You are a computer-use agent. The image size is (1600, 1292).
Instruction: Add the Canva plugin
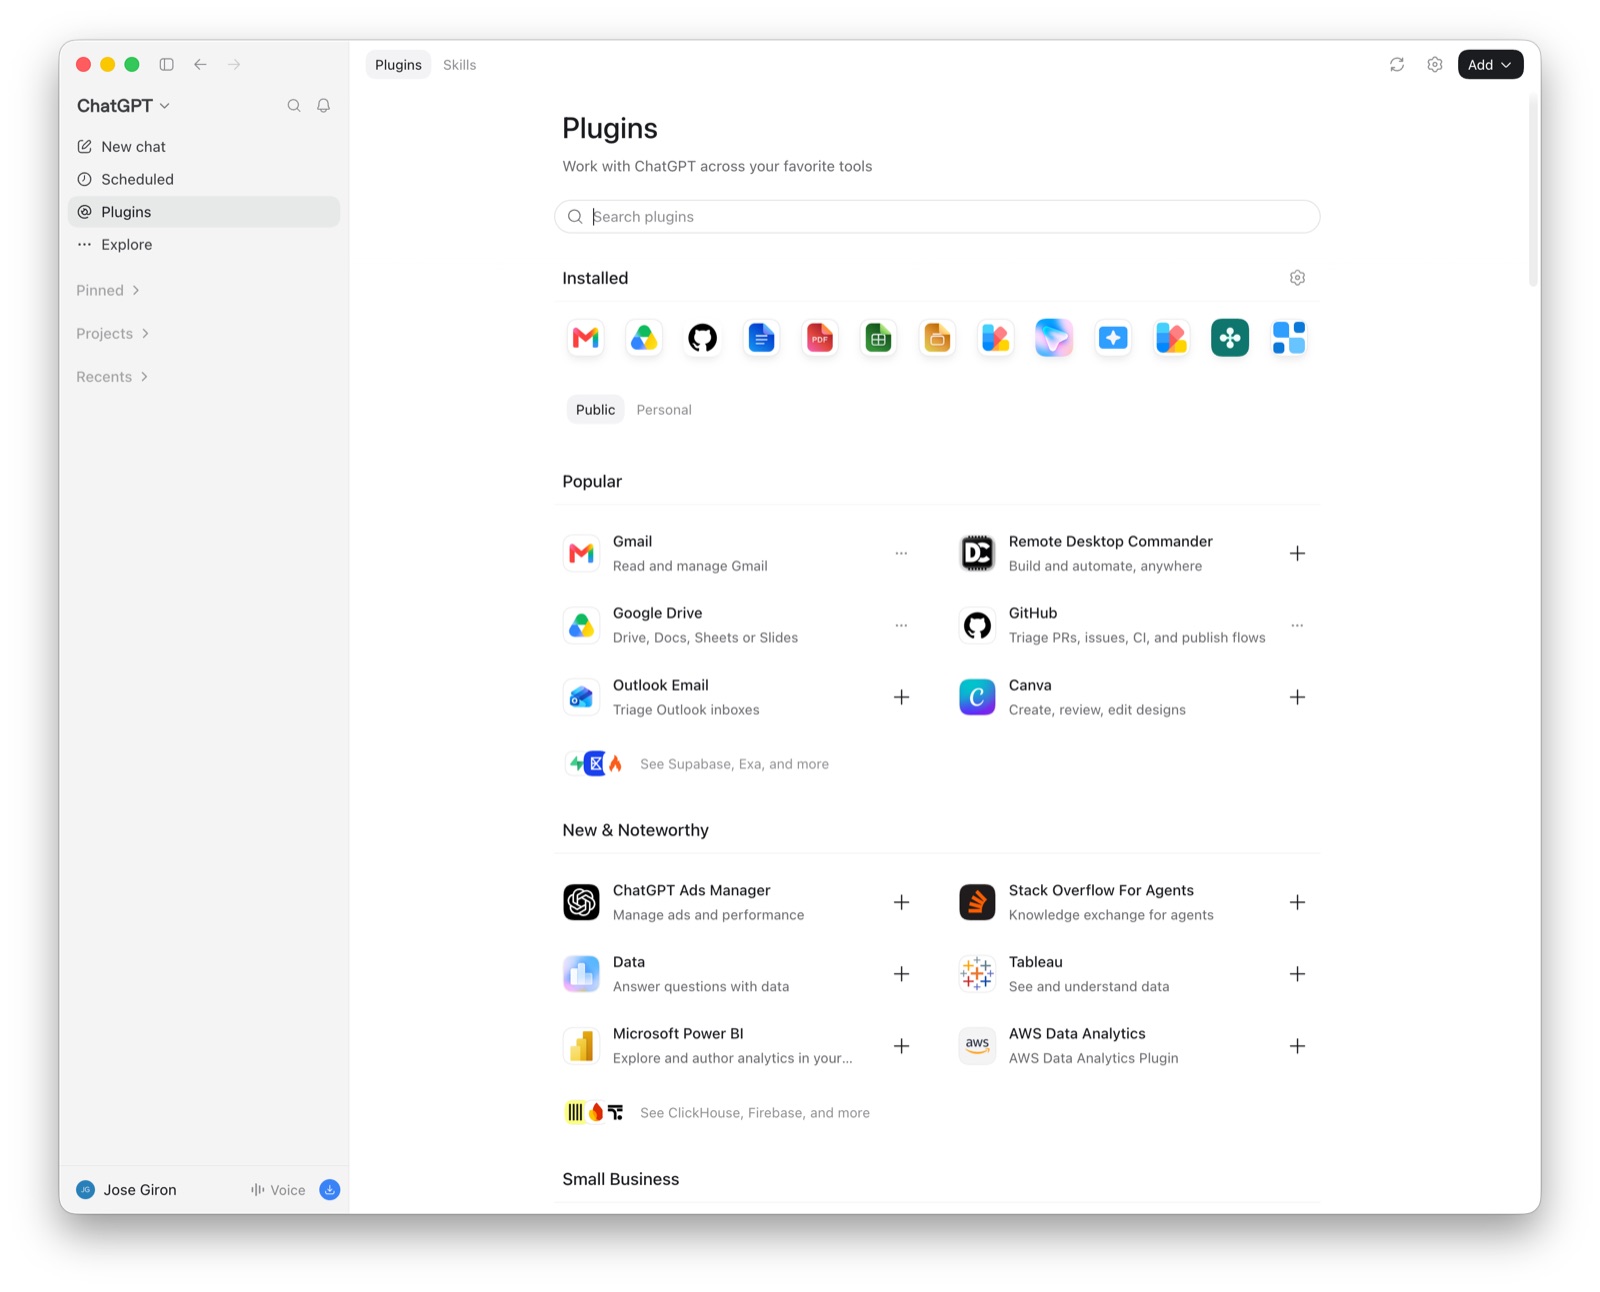(1297, 697)
